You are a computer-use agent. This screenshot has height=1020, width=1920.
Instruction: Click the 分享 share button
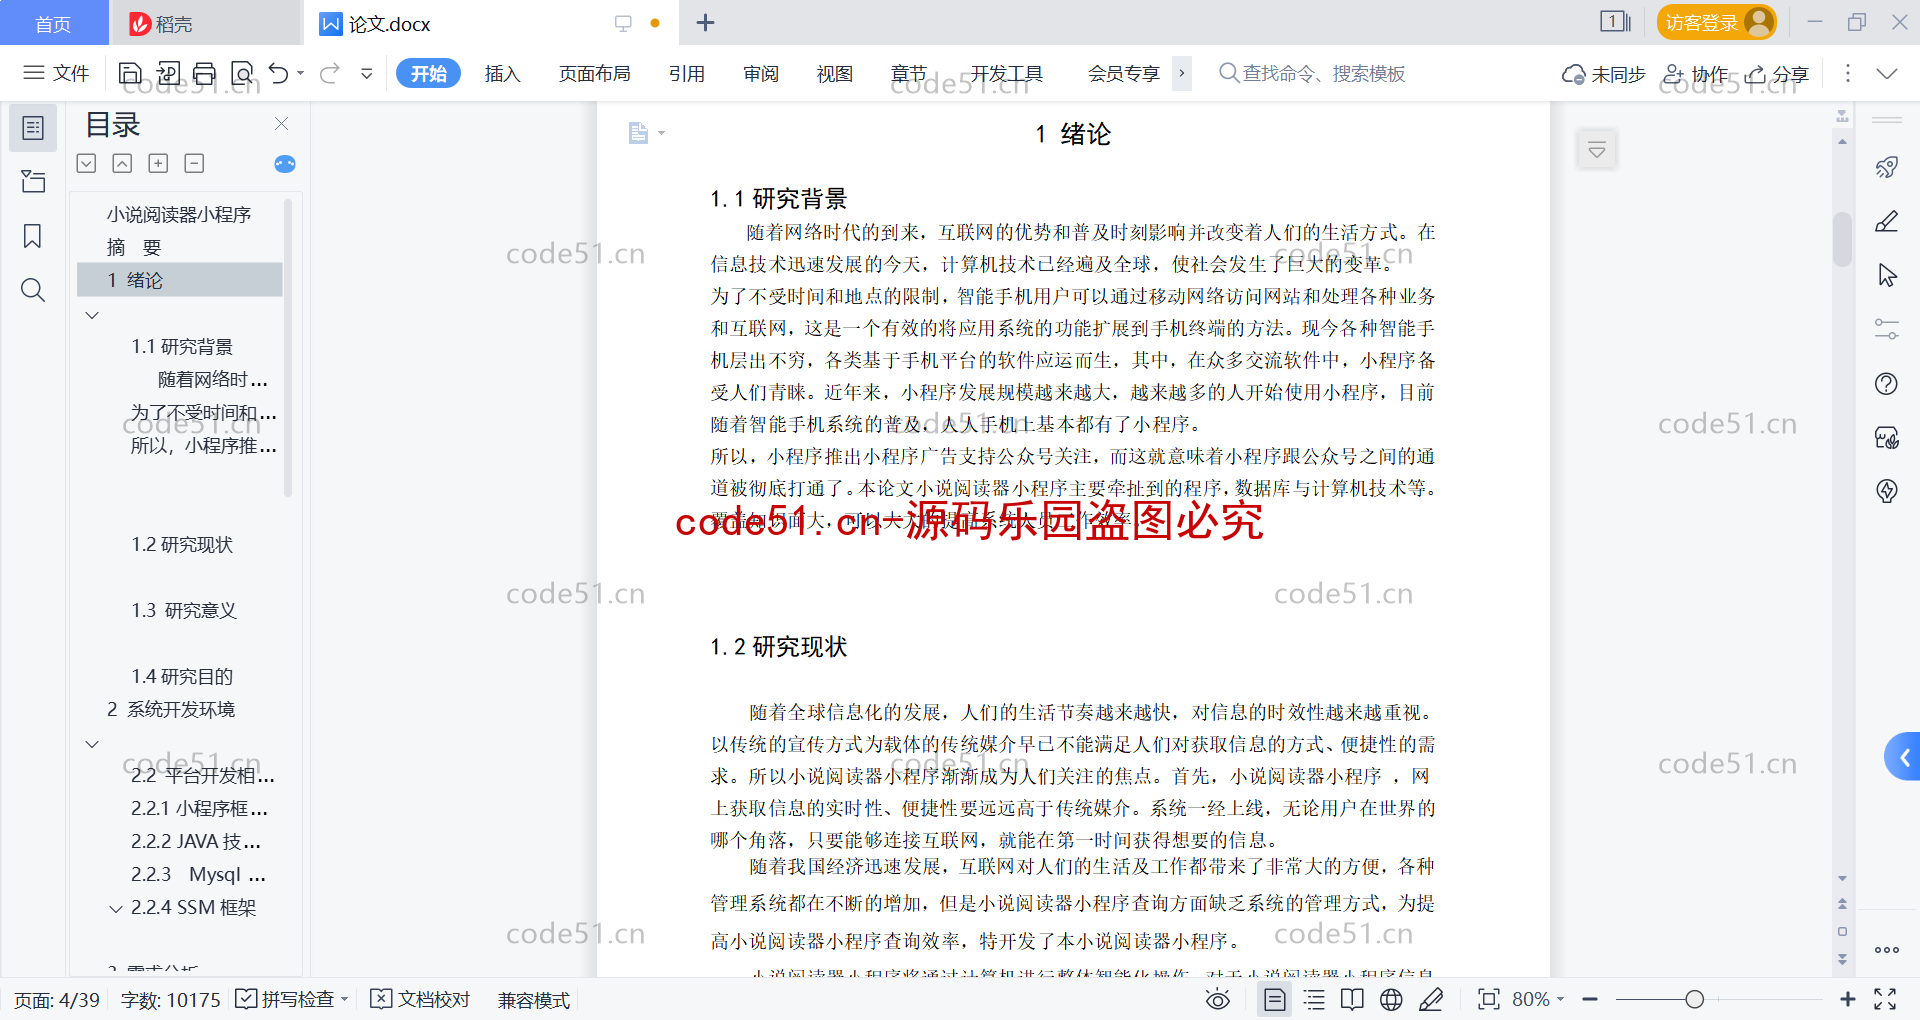[1777, 74]
